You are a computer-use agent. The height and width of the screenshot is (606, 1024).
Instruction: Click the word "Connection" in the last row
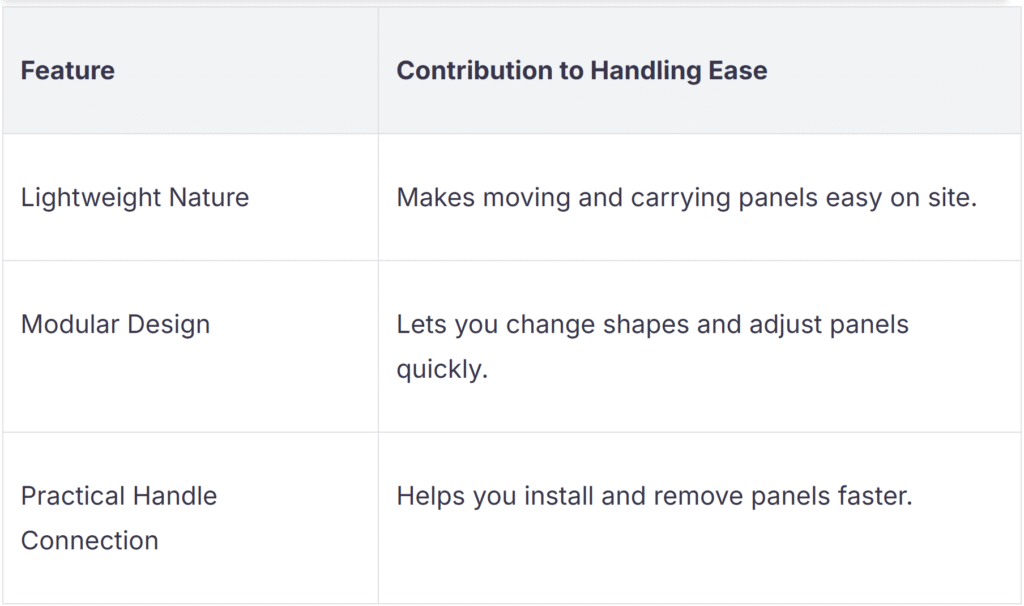pyautogui.click(x=90, y=541)
